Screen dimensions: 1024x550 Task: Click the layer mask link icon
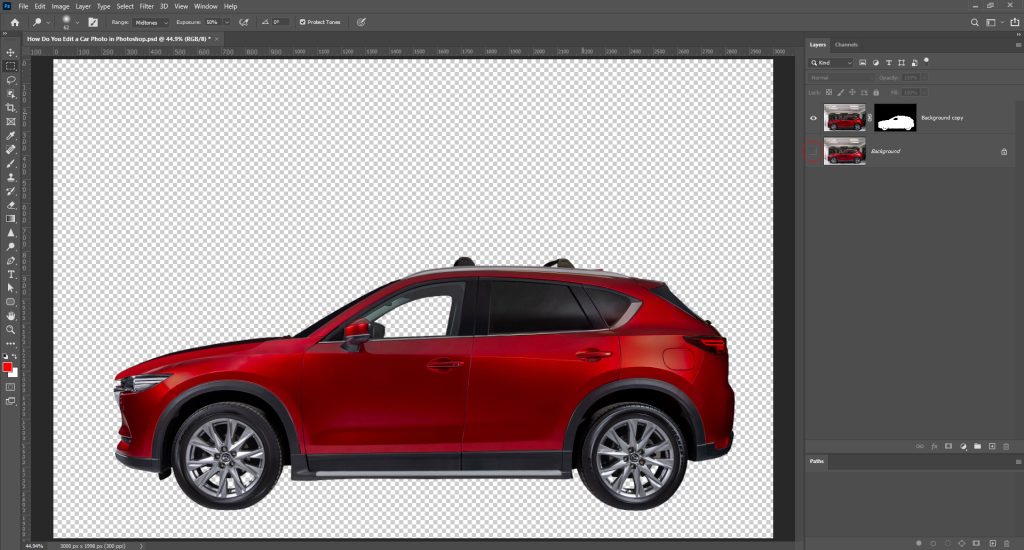870,119
